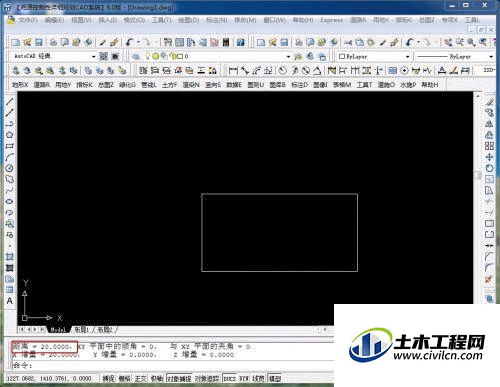
Task: Select the Circle draw tool
Action: (10, 168)
